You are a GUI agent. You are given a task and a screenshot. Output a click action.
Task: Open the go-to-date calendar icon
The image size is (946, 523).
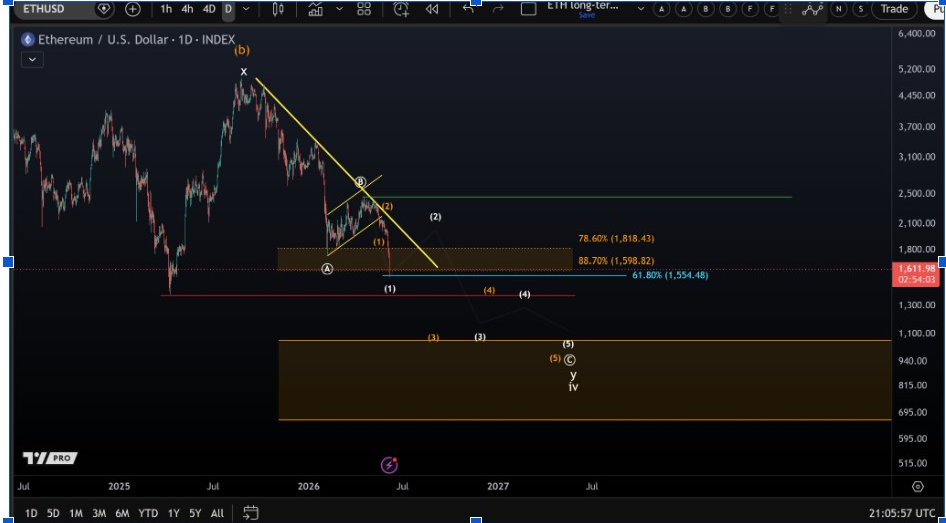[250, 513]
